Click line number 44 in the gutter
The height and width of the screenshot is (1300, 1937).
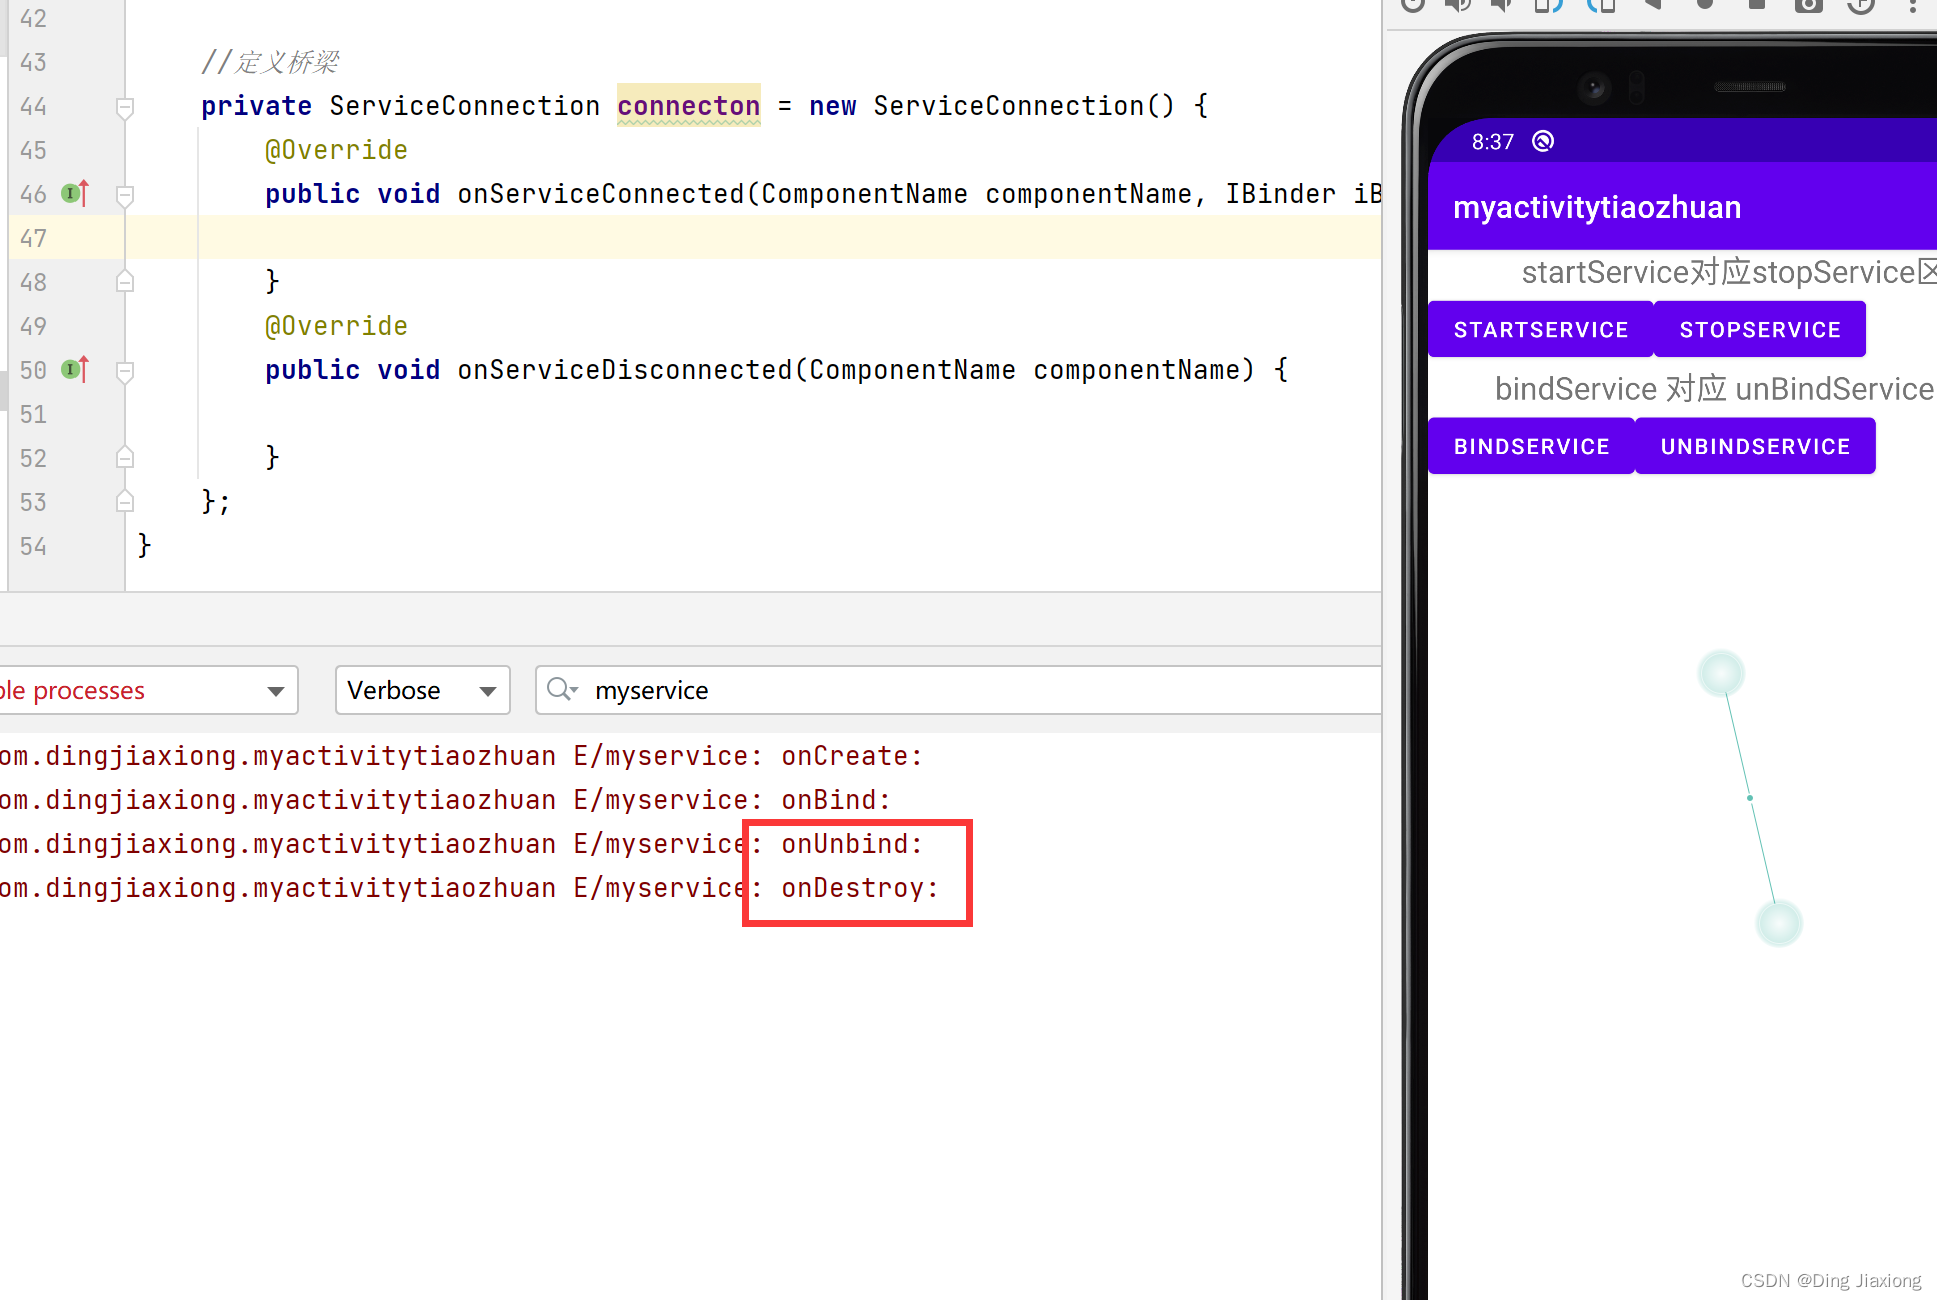click(x=33, y=106)
